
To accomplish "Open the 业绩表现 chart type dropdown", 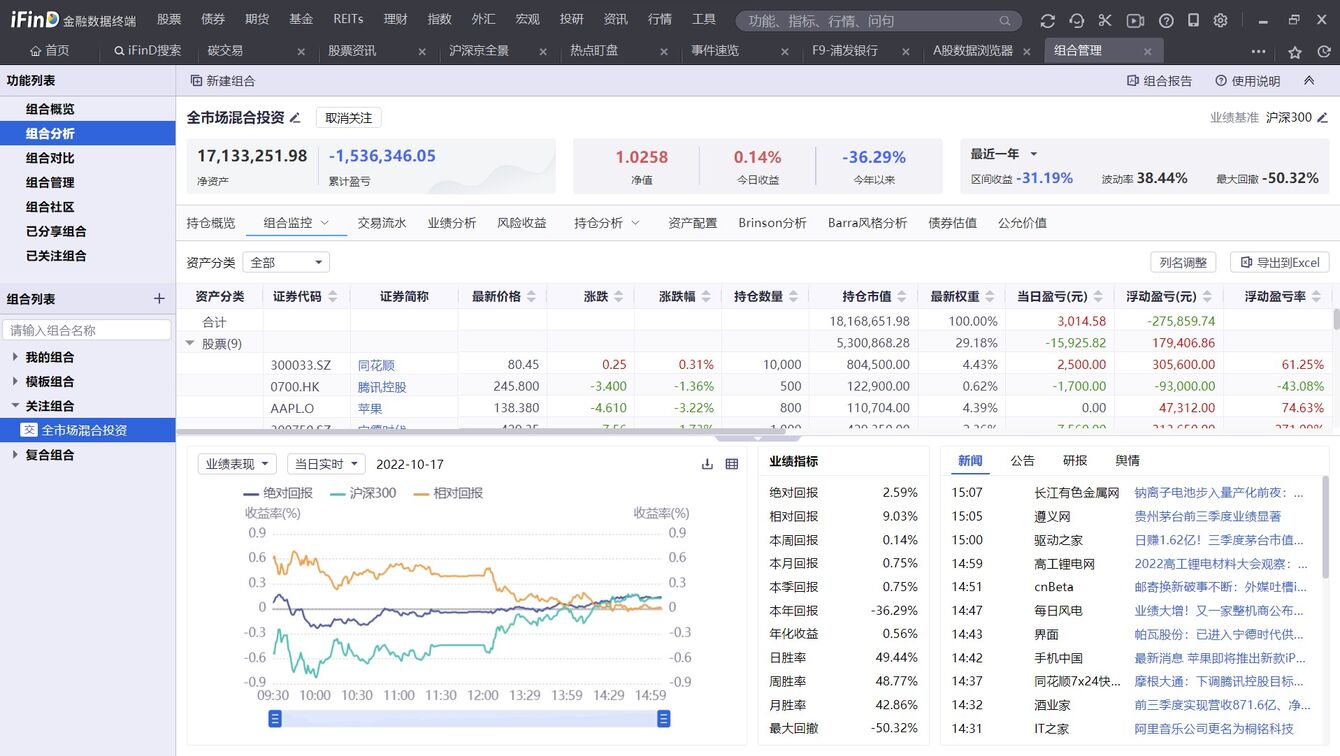I will click(237, 464).
